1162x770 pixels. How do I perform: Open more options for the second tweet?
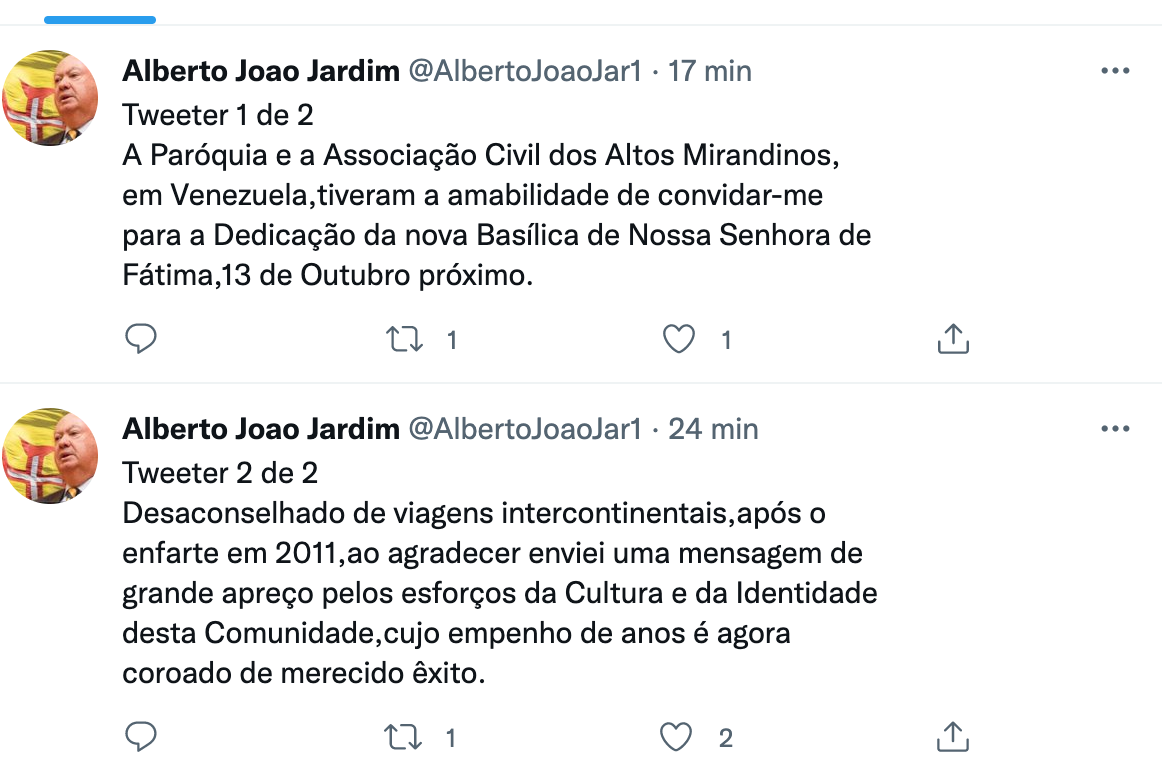click(1115, 429)
